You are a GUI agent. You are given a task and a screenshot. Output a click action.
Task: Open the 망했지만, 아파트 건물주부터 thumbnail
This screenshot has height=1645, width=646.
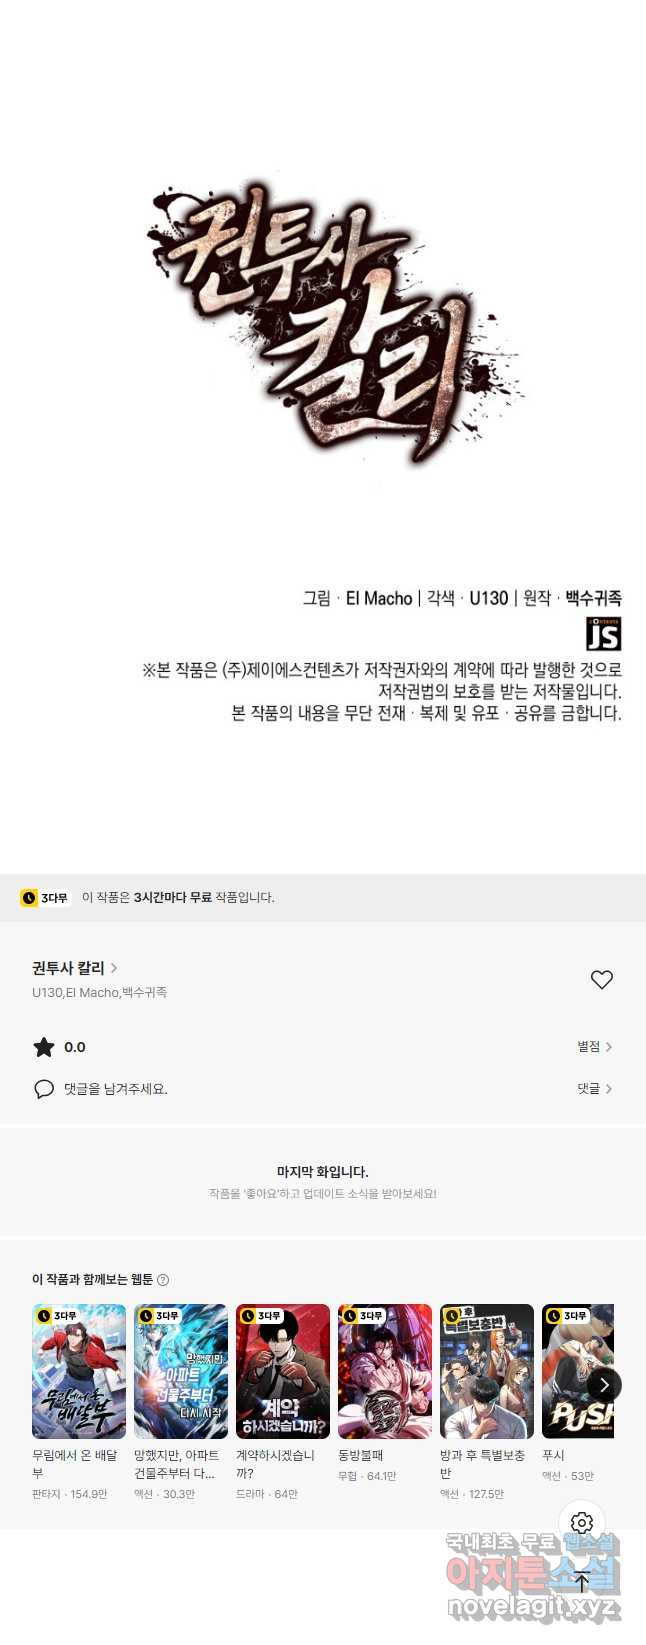(x=181, y=1371)
